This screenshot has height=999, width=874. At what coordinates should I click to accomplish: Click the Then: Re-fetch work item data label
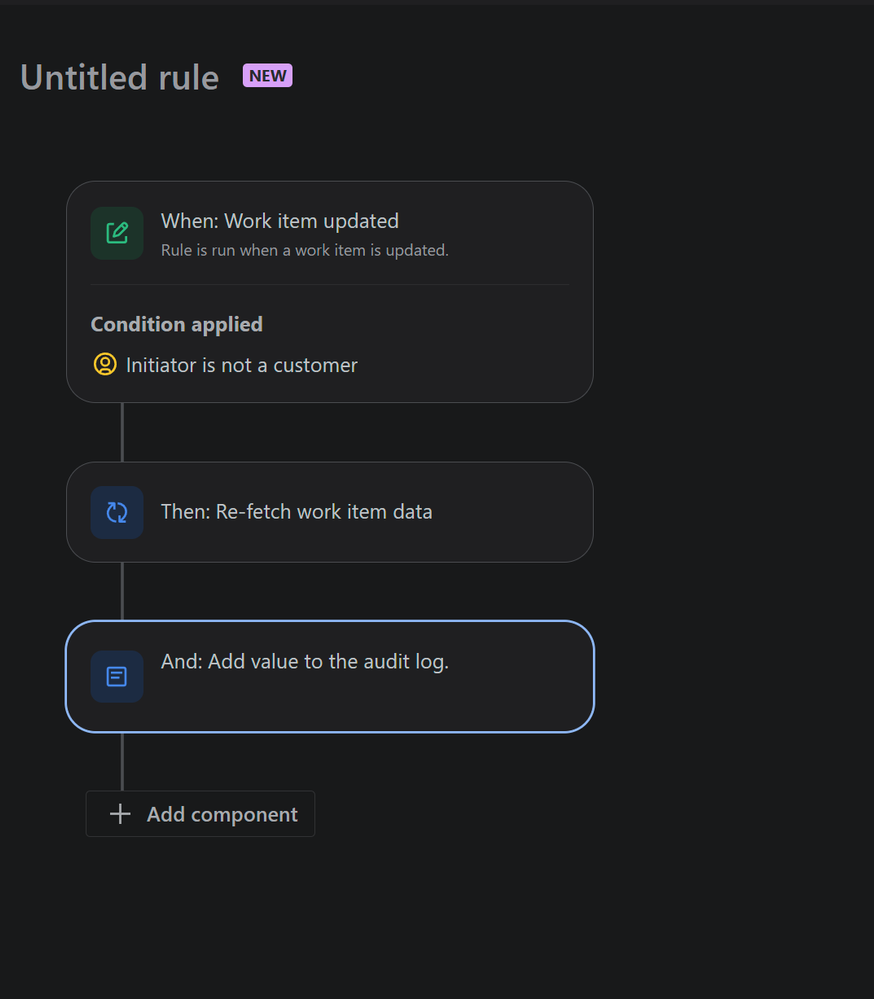(x=296, y=512)
